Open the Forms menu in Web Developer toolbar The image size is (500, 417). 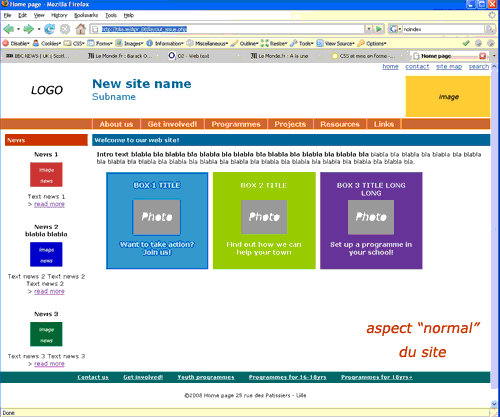coord(100,43)
